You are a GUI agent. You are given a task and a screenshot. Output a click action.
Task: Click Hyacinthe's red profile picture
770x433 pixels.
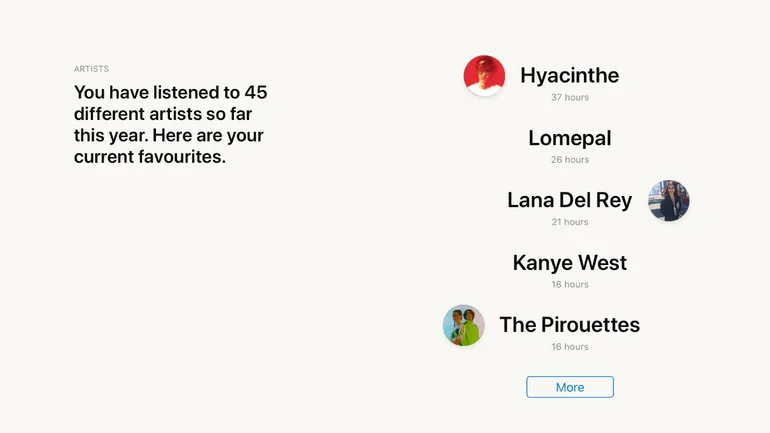[484, 76]
